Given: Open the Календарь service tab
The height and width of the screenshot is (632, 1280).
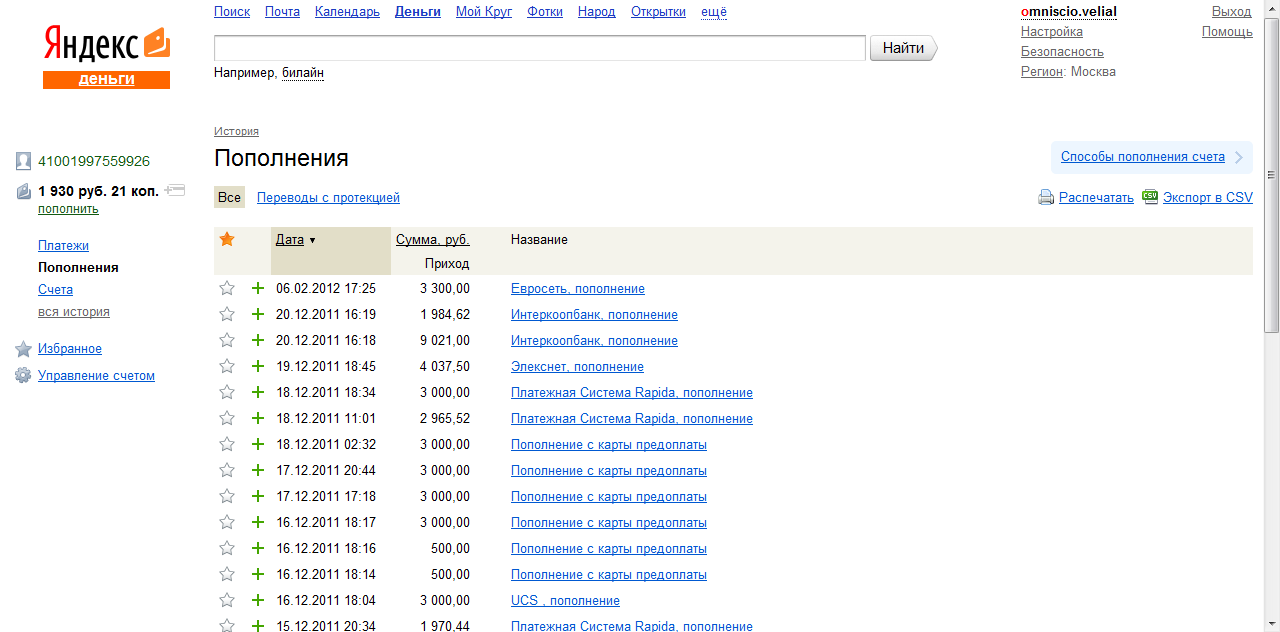Looking at the screenshot, I should pos(347,12).
